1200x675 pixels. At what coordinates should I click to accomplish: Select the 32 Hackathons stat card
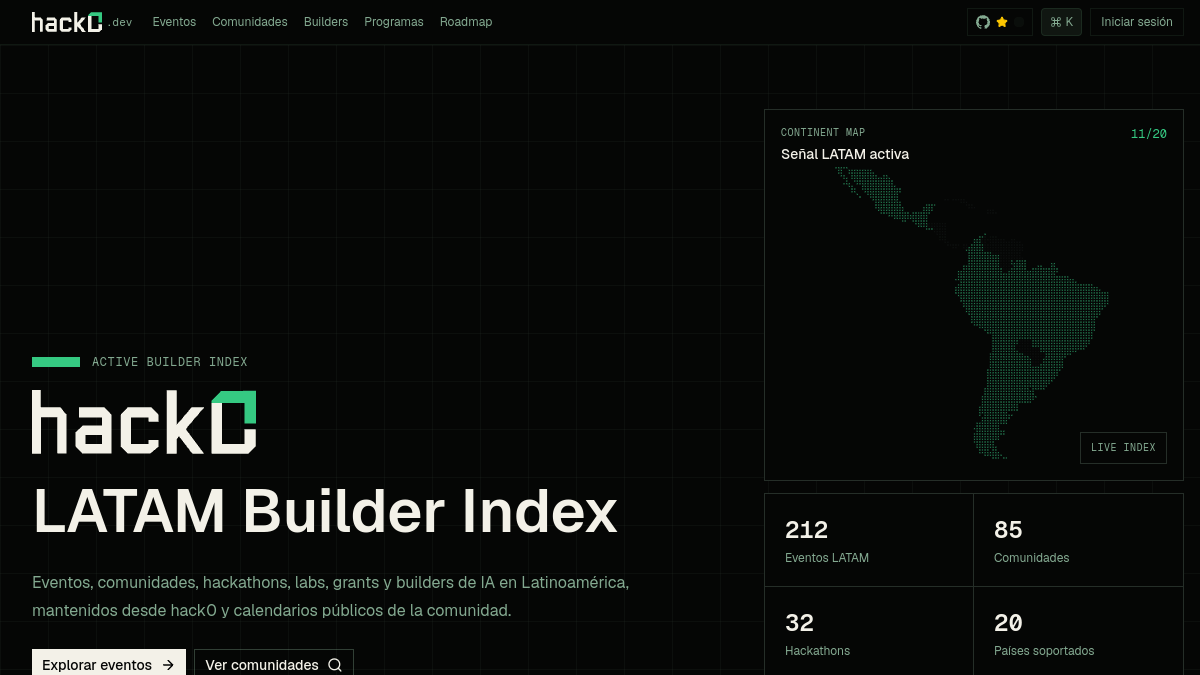point(869,633)
